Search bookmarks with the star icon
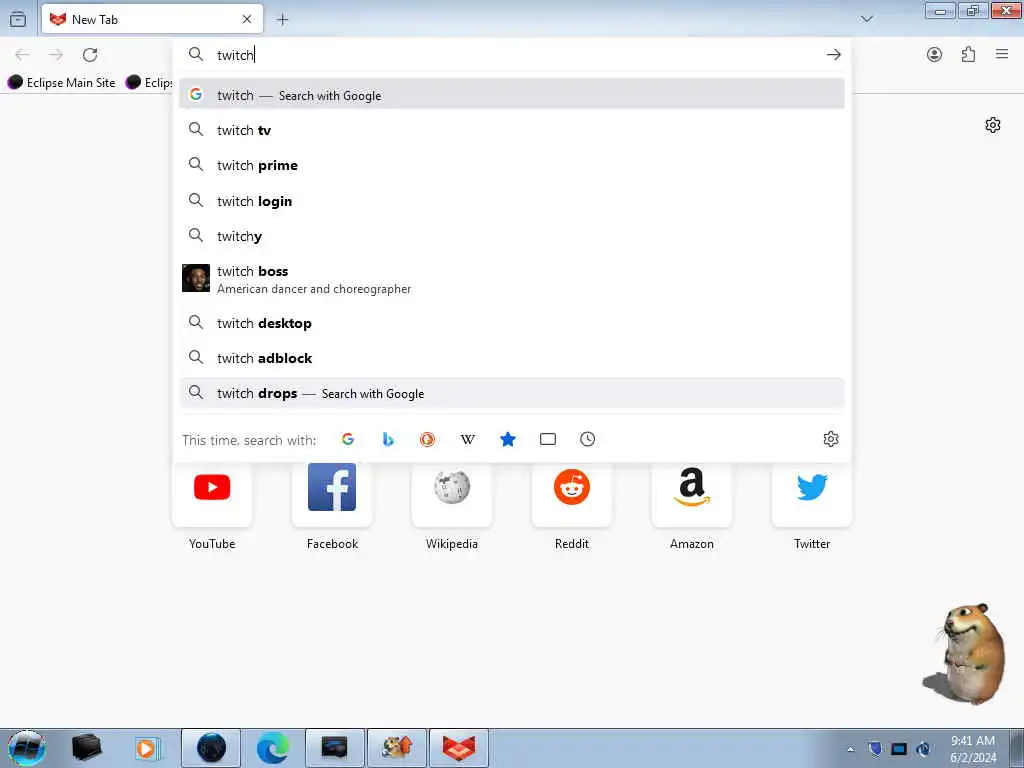This screenshot has width=1024, height=768. (x=507, y=440)
